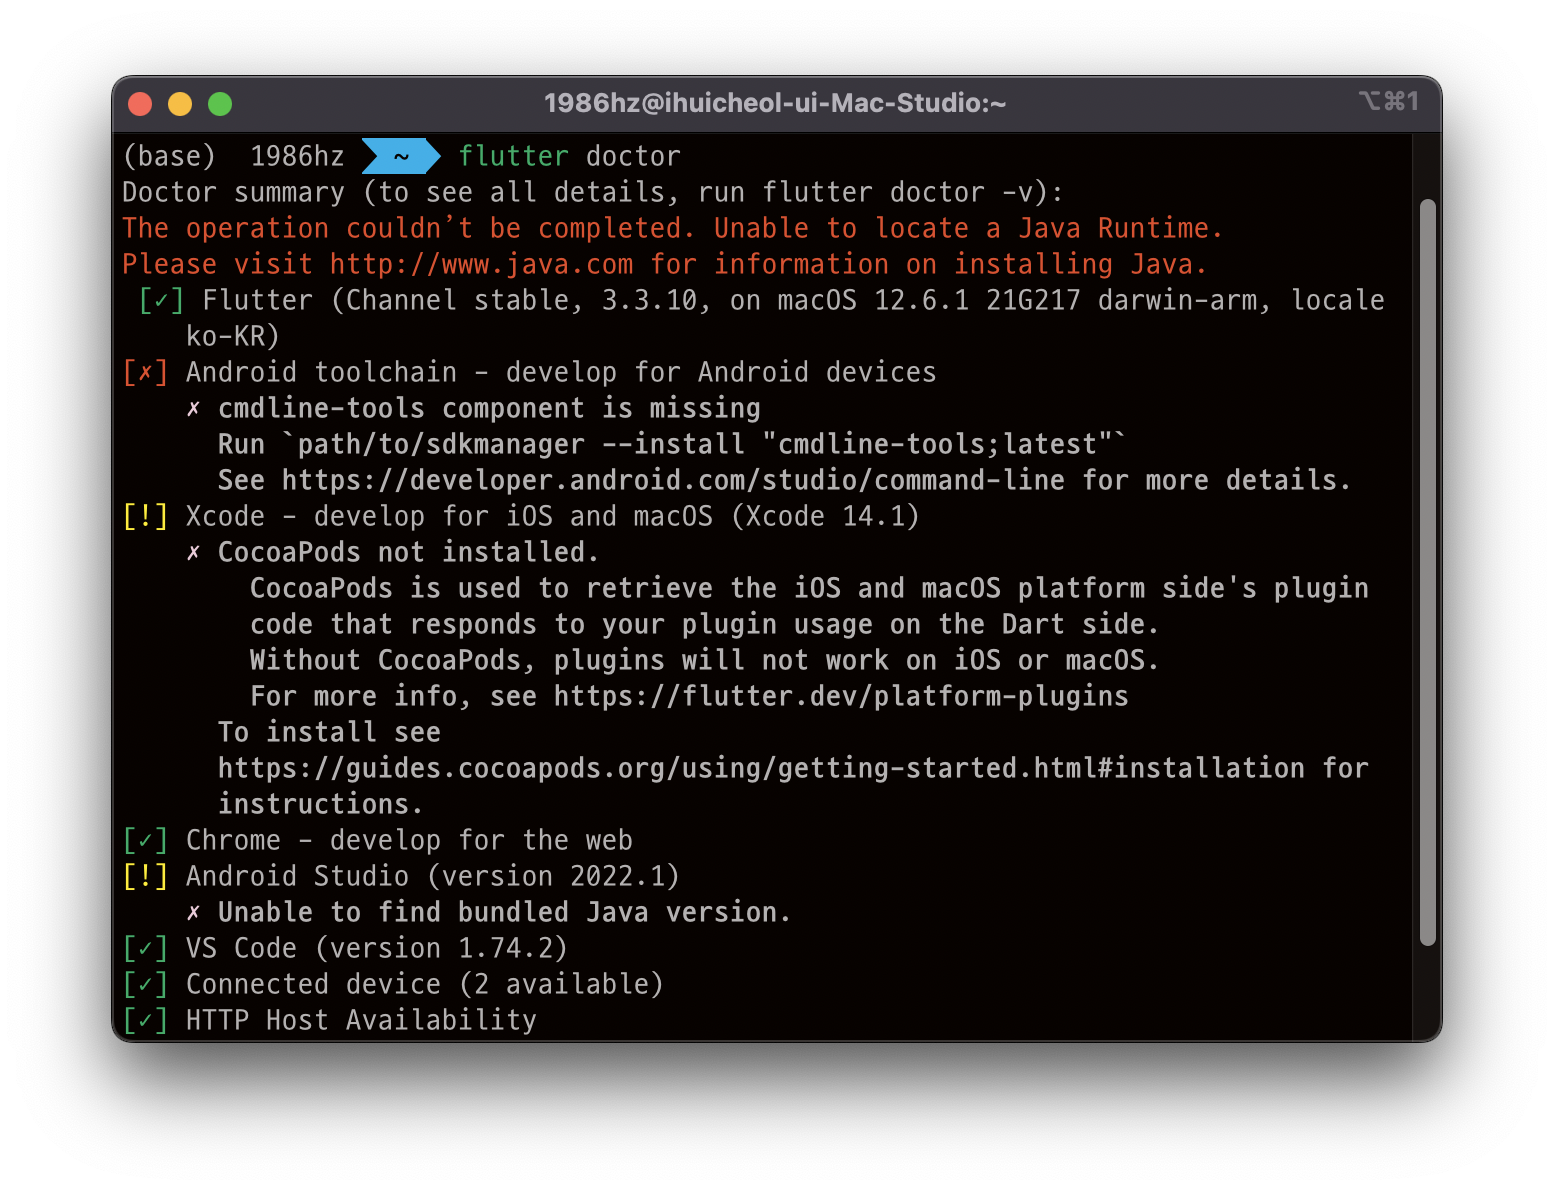Viewport: 1554px width, 1190px height.
Task: Click the yellow minimize window button
Action: pyautogui.click(x=180, y=104)
